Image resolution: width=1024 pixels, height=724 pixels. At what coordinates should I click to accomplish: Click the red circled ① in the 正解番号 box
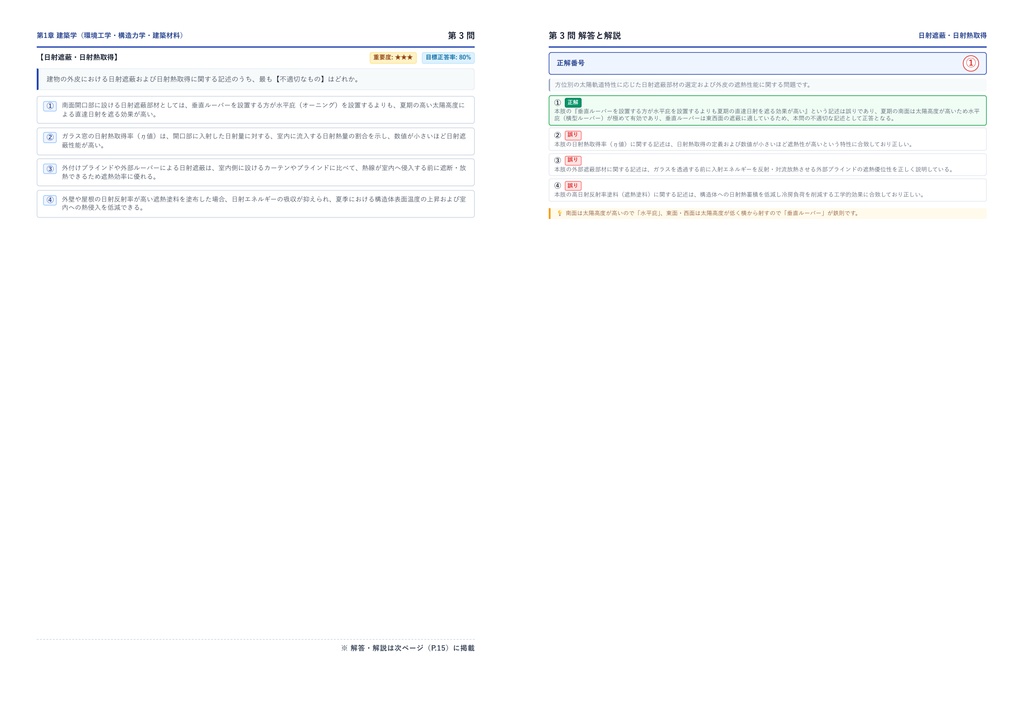[970, 63]
